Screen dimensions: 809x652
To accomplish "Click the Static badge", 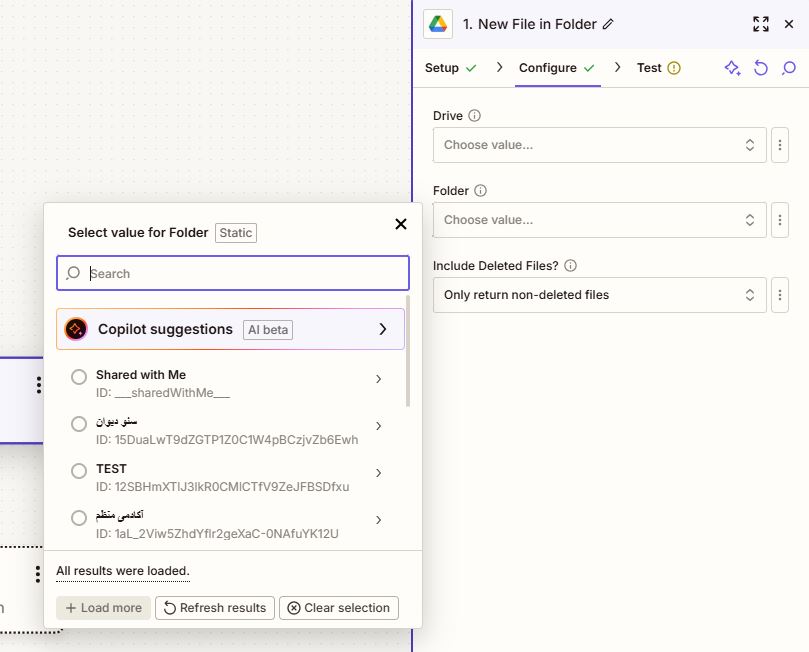I will pyautogui.click(x=236, y=233).
